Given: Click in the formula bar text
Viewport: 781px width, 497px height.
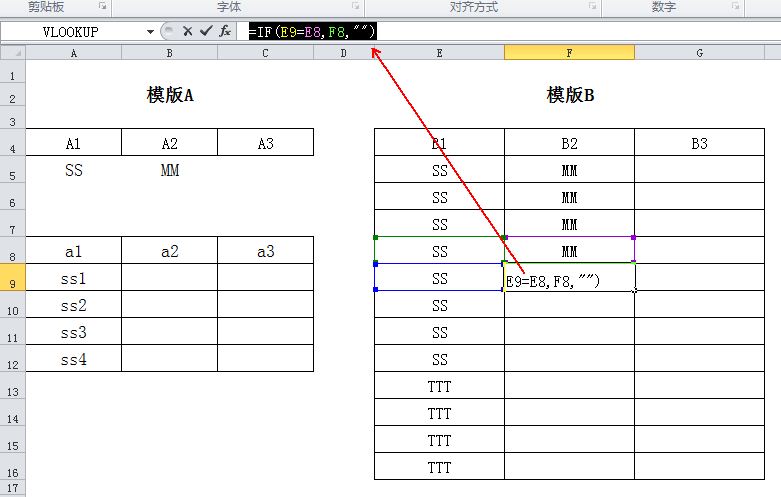Looking at the screenshot, I should coord(312,32).
